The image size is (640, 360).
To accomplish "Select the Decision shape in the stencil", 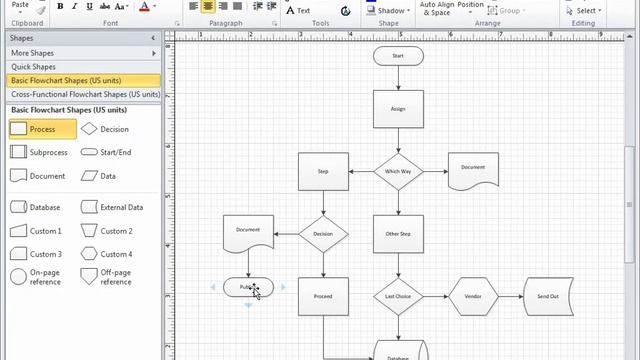I will click(105, 129).
